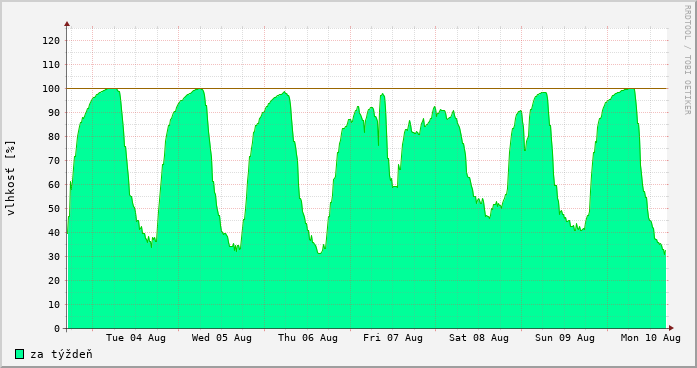The image size is (697, 368).
Task: Click the humidity dip near 30% before Fri 07 Aug
Action: coord(319,252)
